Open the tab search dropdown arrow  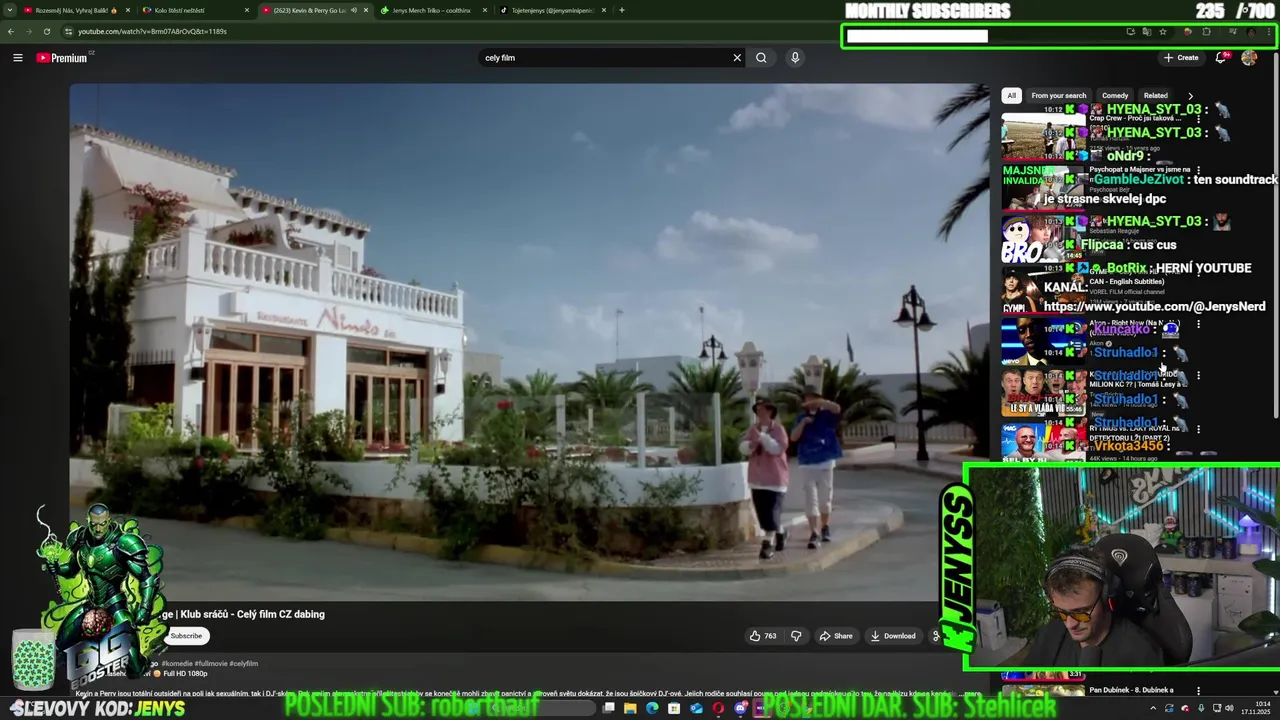point(9,10)
